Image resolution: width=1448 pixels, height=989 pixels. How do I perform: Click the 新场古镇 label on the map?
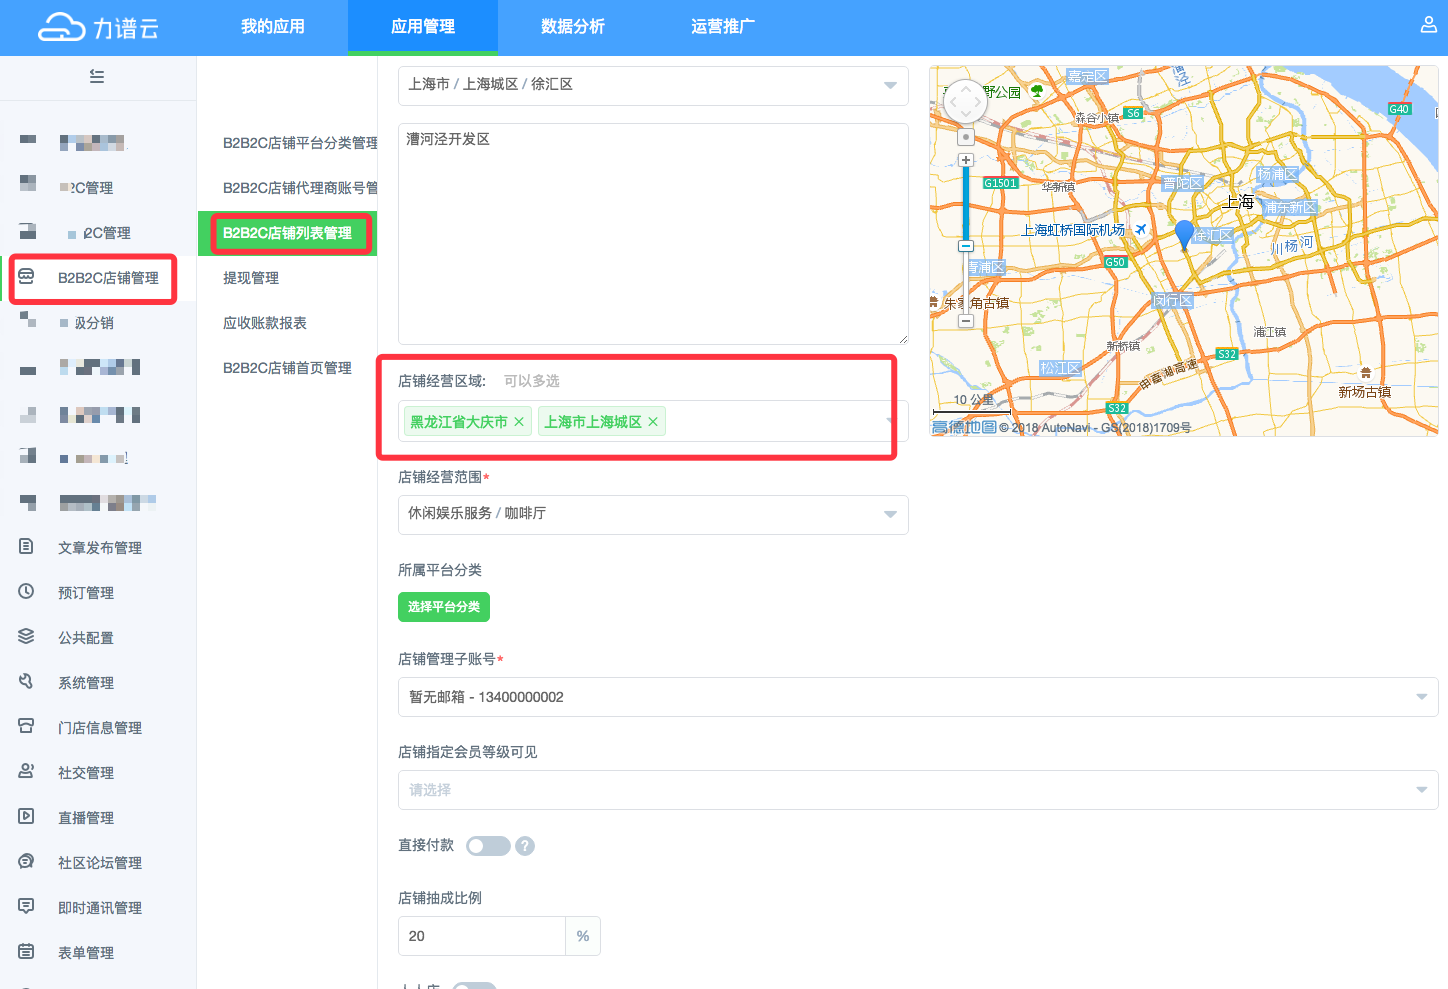(1365, 392)
